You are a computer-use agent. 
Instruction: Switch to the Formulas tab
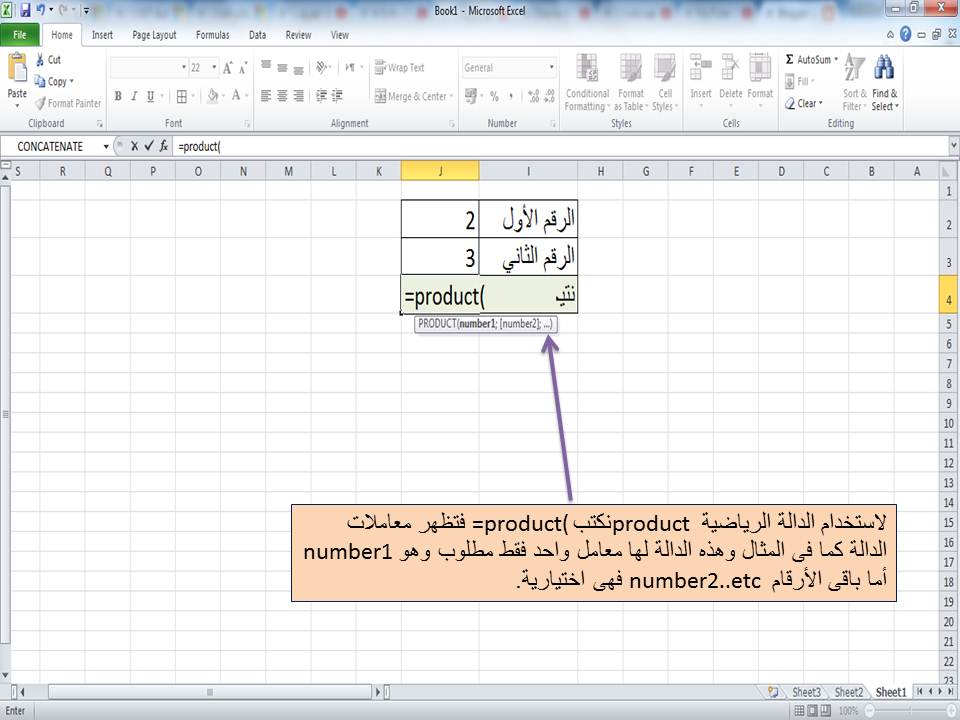(x=212, y=35)
